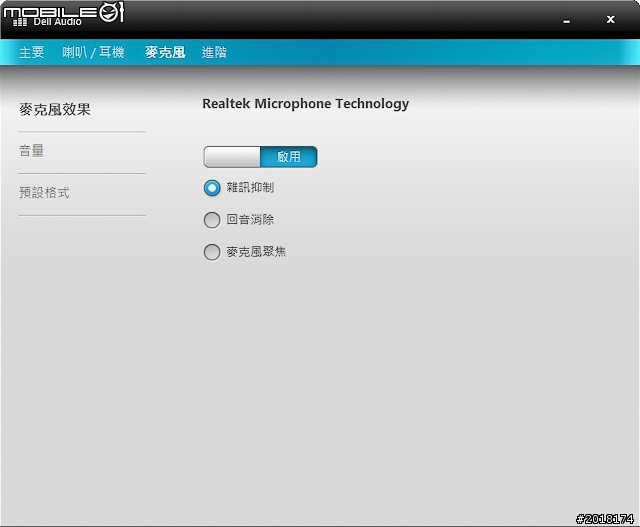Switch to the 主要 tab

(31, 52)
